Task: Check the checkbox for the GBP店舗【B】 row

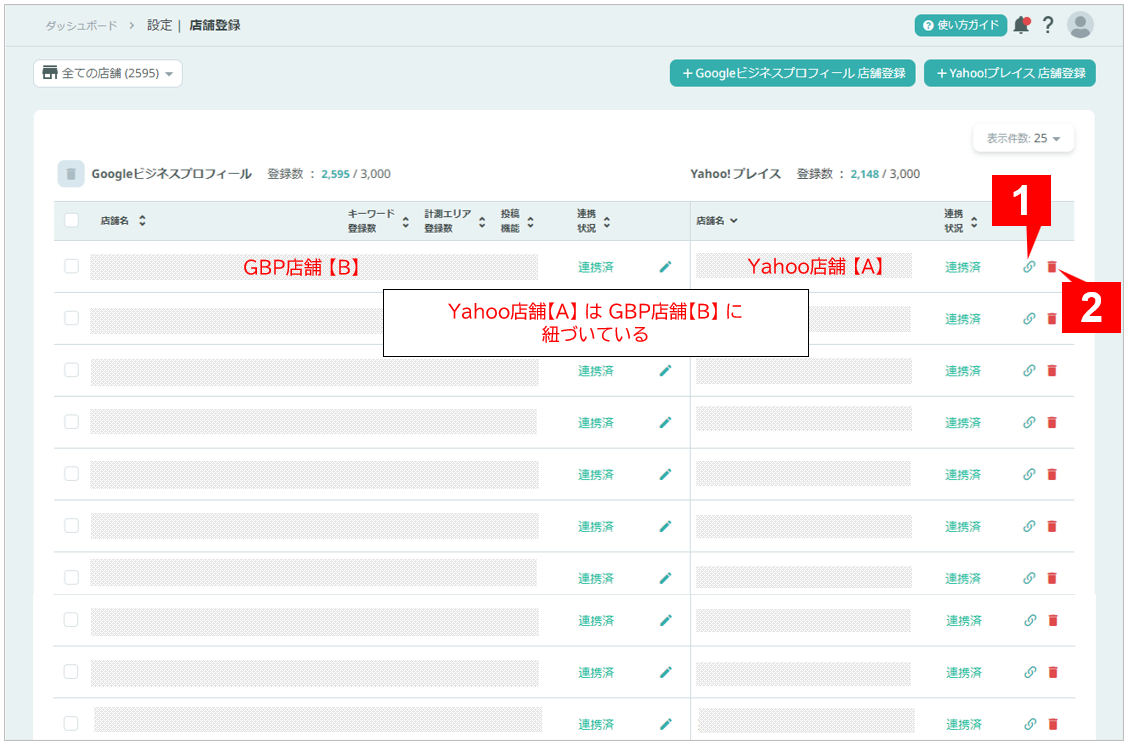Action: click(71, 266)
